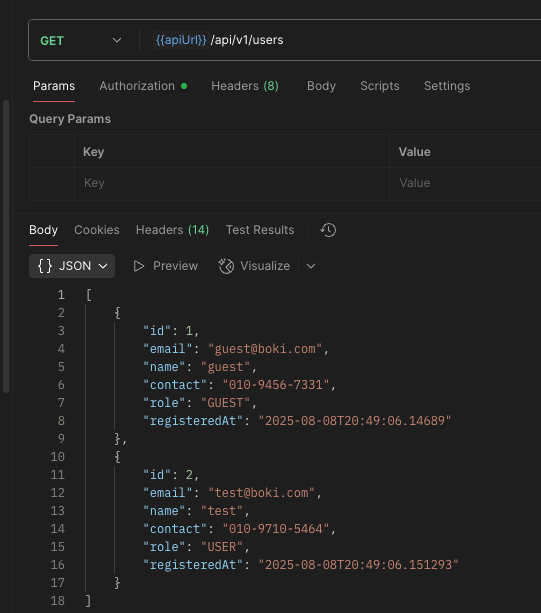Open the Settings tab
Screen dimensions: 541x613
pos(447,86)
